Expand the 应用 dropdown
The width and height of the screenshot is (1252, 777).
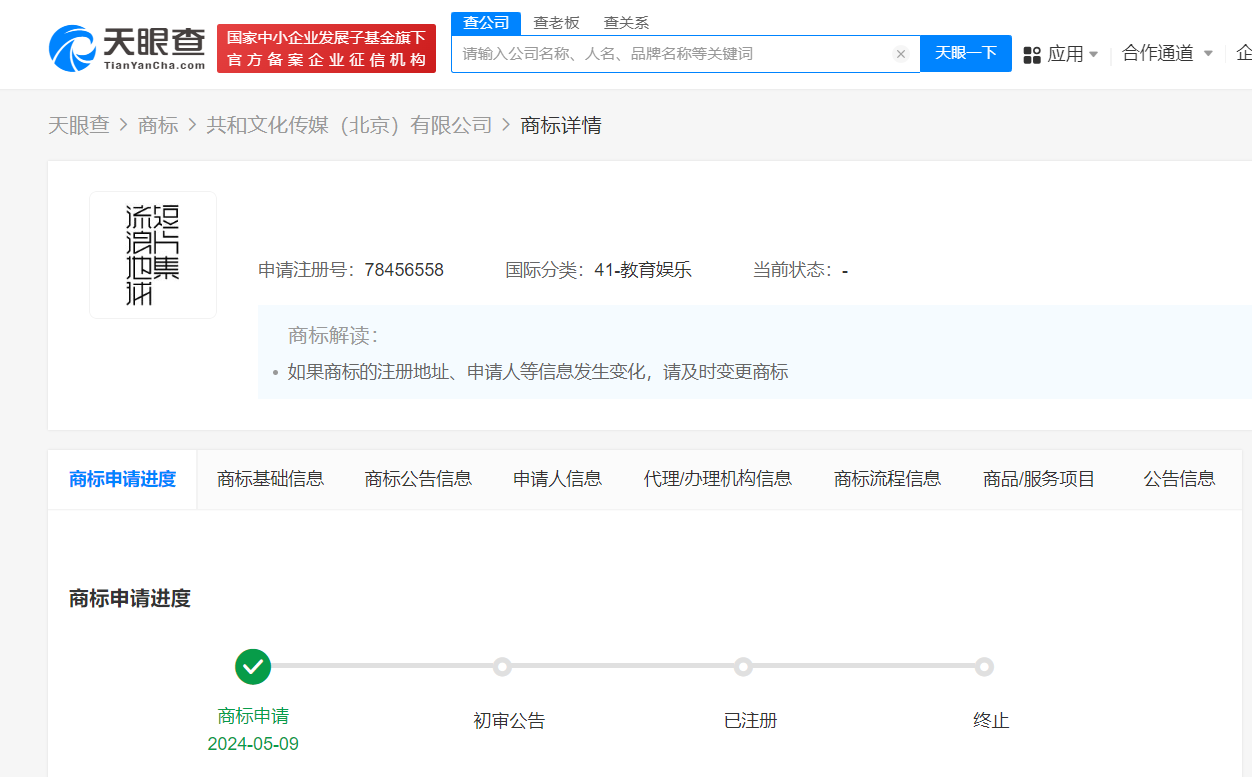1070,56
